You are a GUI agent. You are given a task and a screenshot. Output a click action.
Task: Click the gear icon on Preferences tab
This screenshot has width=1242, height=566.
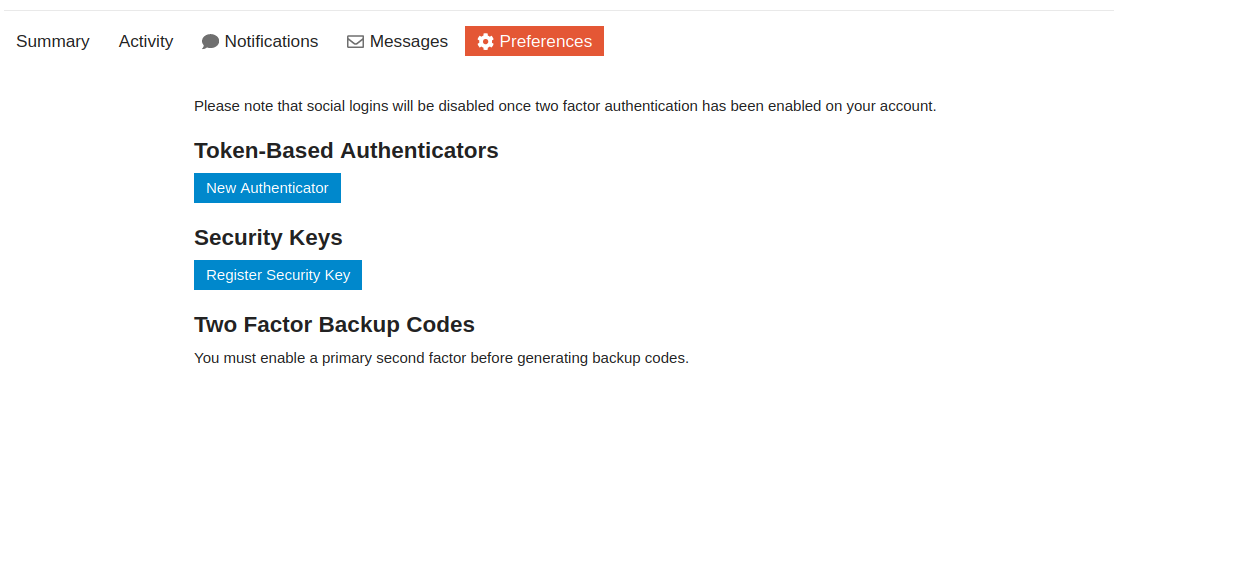(x=486, y=42)
